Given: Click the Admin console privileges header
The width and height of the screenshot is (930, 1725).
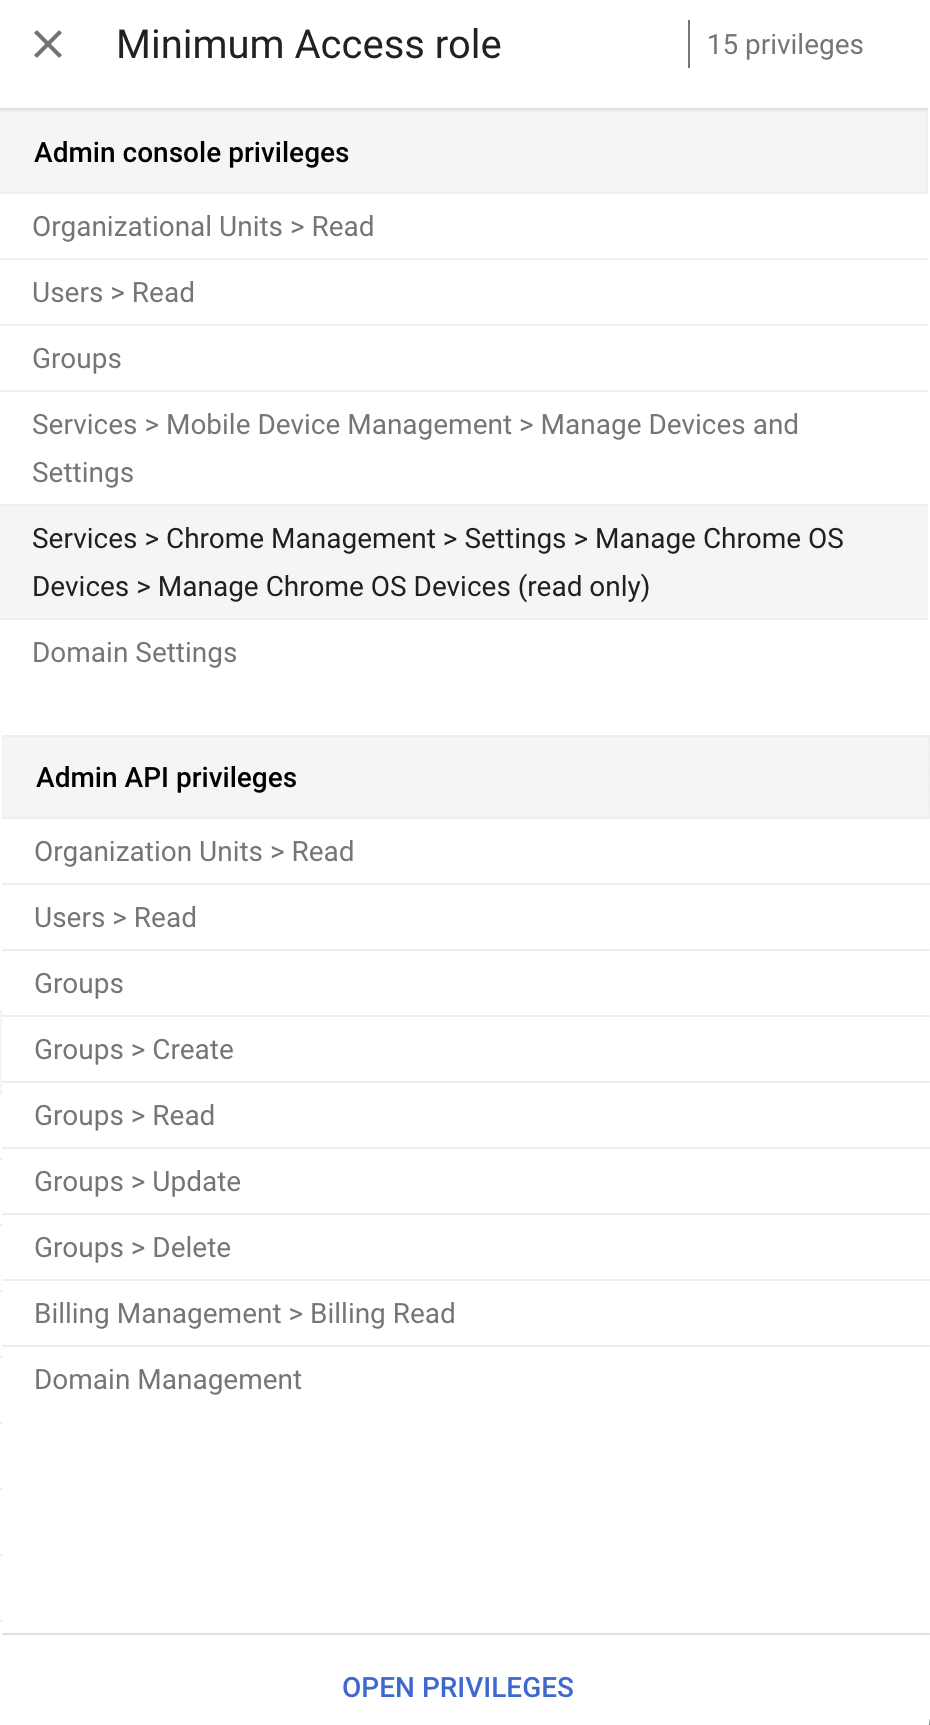Looking at the screenshot, I should click(192, 153).
